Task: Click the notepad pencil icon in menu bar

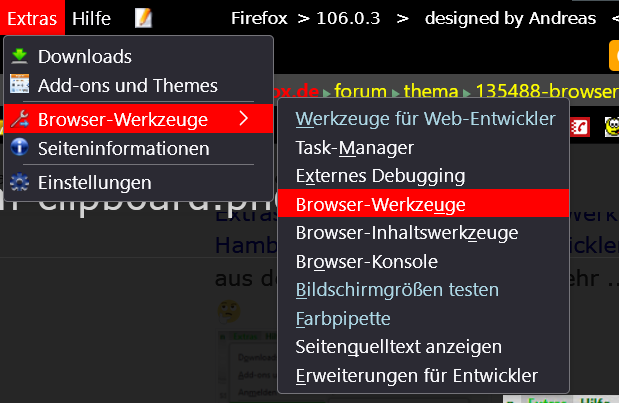Action: coord(143,18)
